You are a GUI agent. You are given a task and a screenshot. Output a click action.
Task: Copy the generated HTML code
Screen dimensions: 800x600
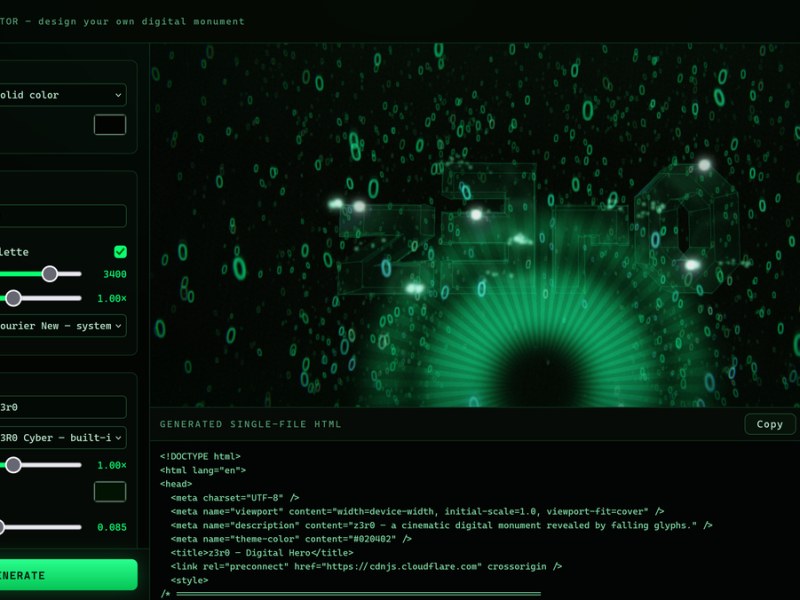769,424
